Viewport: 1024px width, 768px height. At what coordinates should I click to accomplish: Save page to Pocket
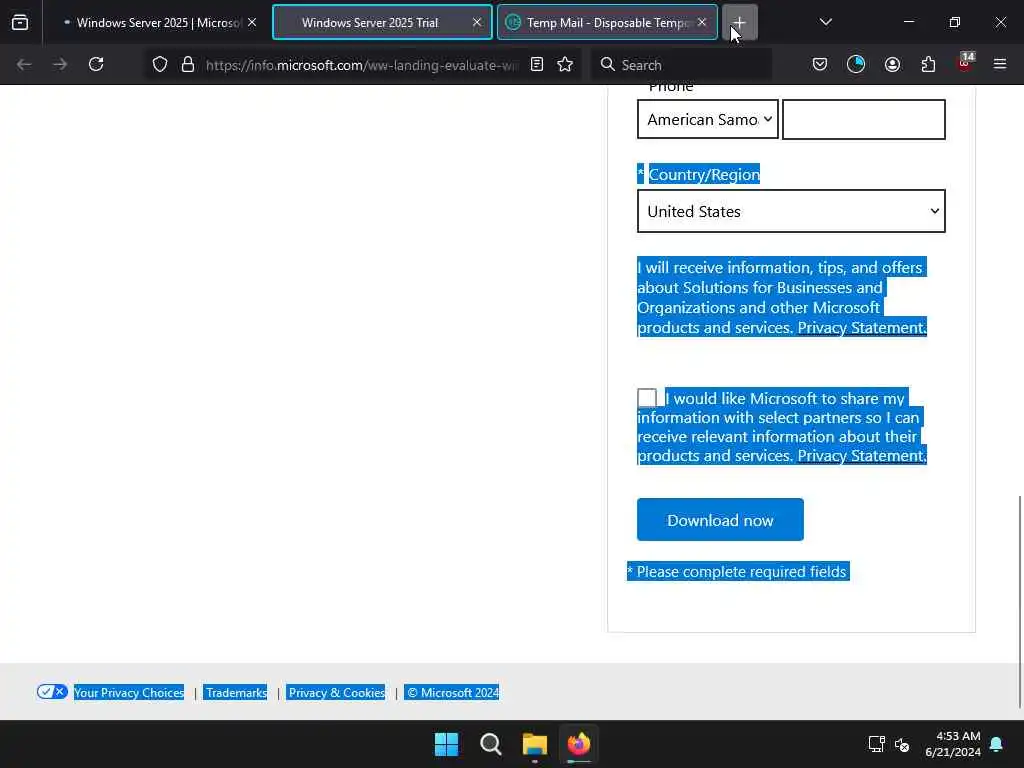click(820, 64)
